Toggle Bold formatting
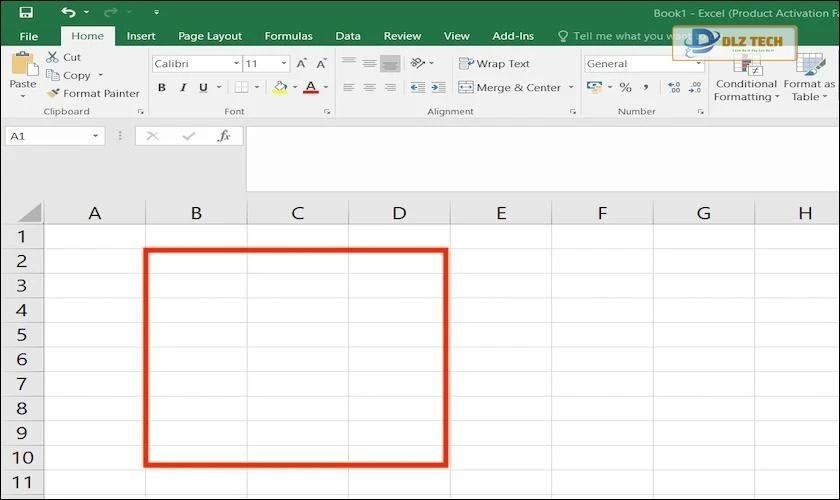 coord(162,88)
